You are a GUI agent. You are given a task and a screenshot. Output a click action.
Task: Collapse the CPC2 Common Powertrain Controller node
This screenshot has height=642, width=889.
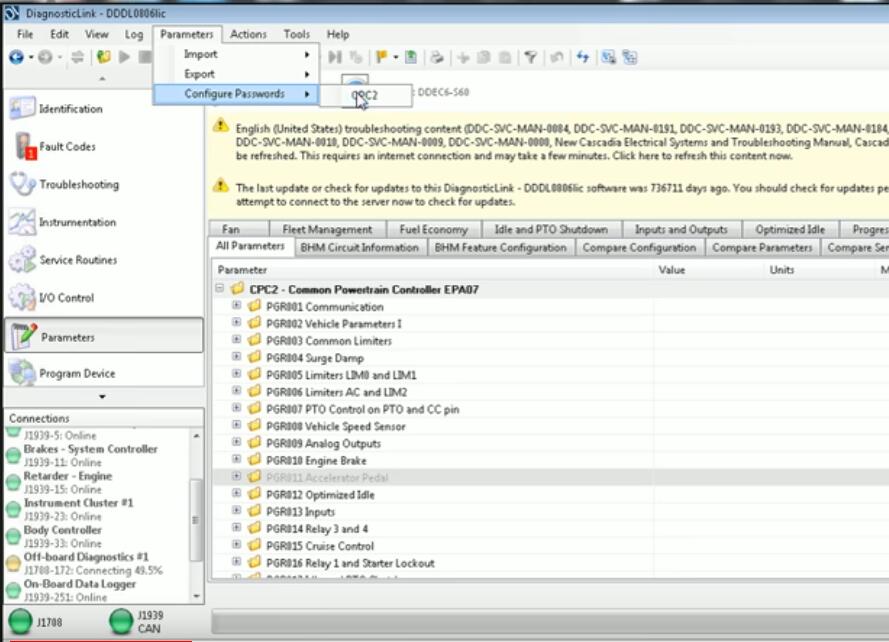[x=220, y=289]
